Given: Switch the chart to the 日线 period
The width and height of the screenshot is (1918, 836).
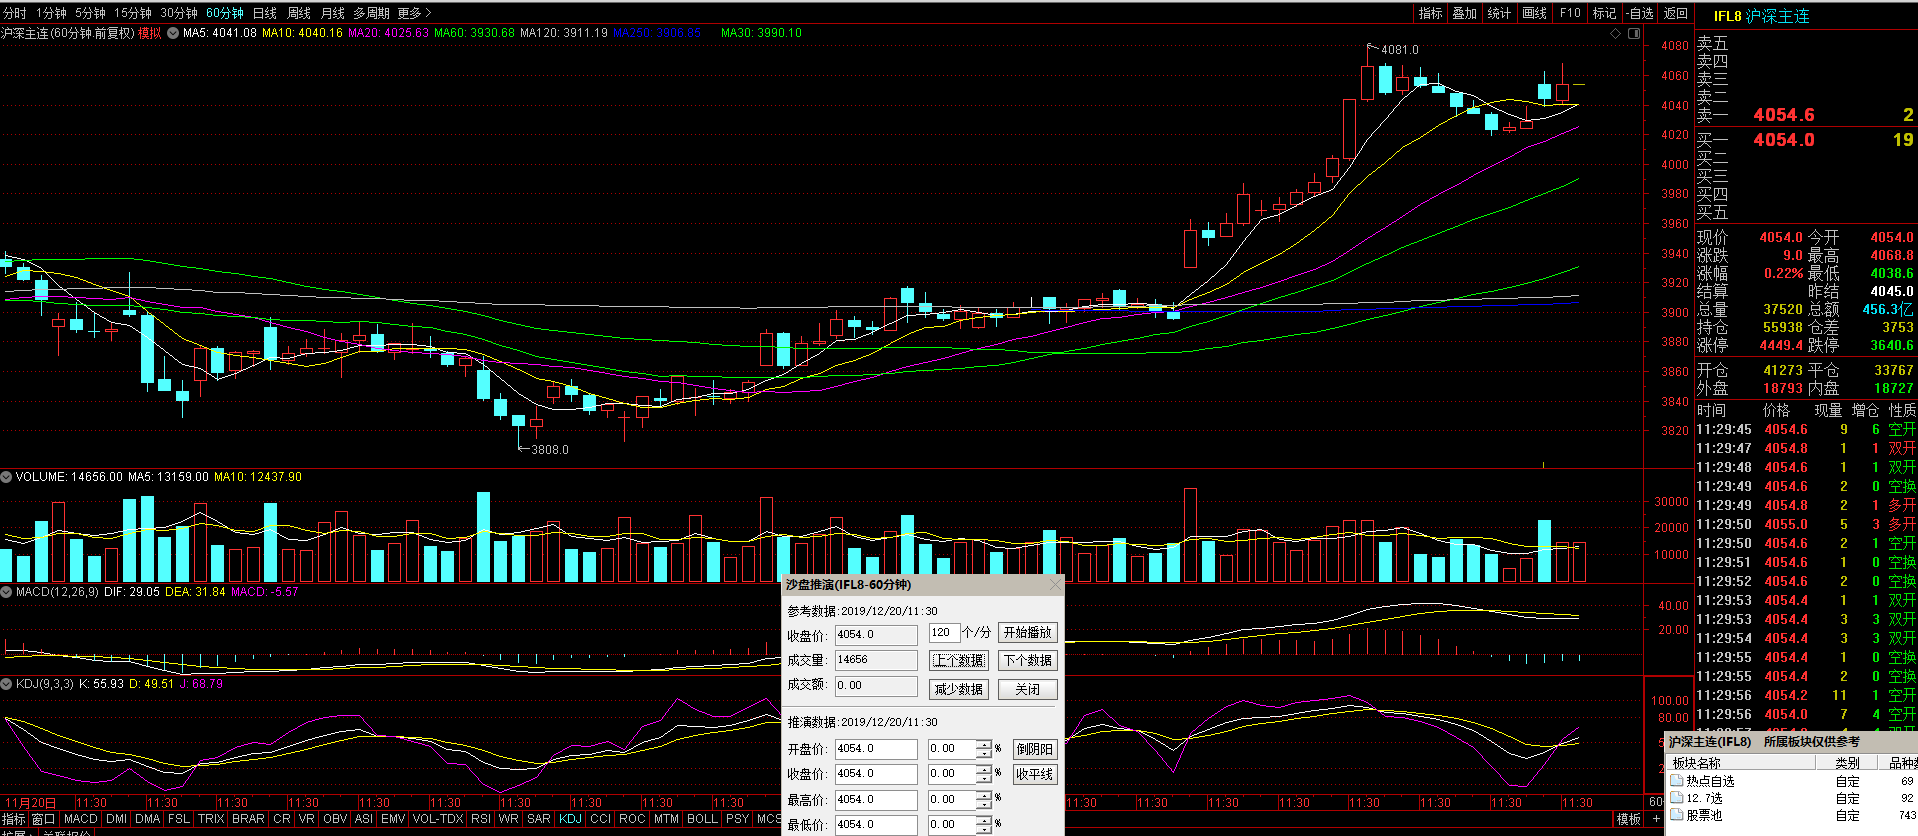Looking at the screenshot, I should click(264, 13).
